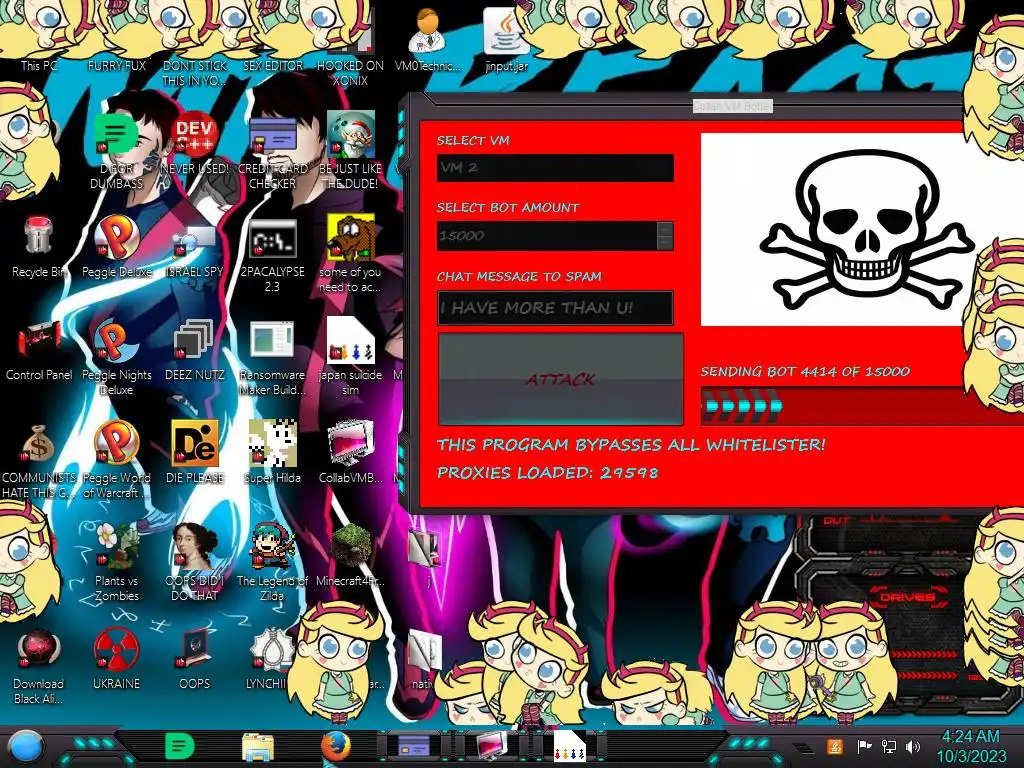Click the bot sending progress bar
1024x768 pixels.
(862, 406)
